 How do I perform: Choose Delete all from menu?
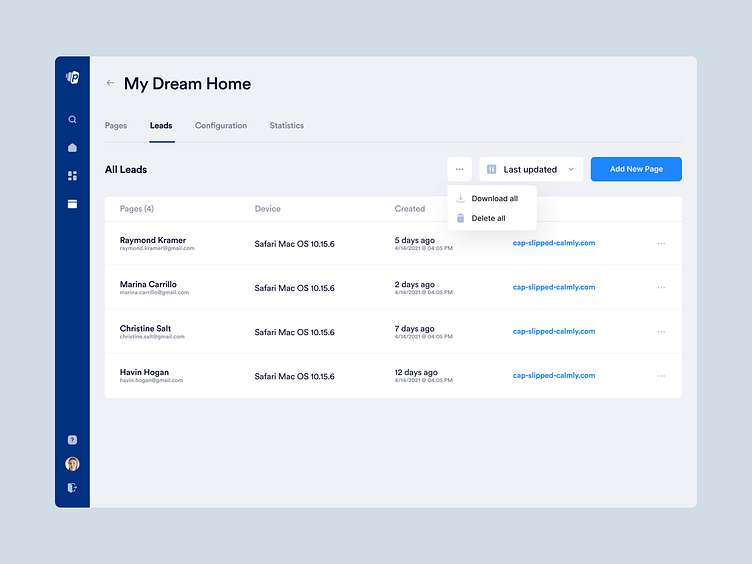(x=492, y=218)
